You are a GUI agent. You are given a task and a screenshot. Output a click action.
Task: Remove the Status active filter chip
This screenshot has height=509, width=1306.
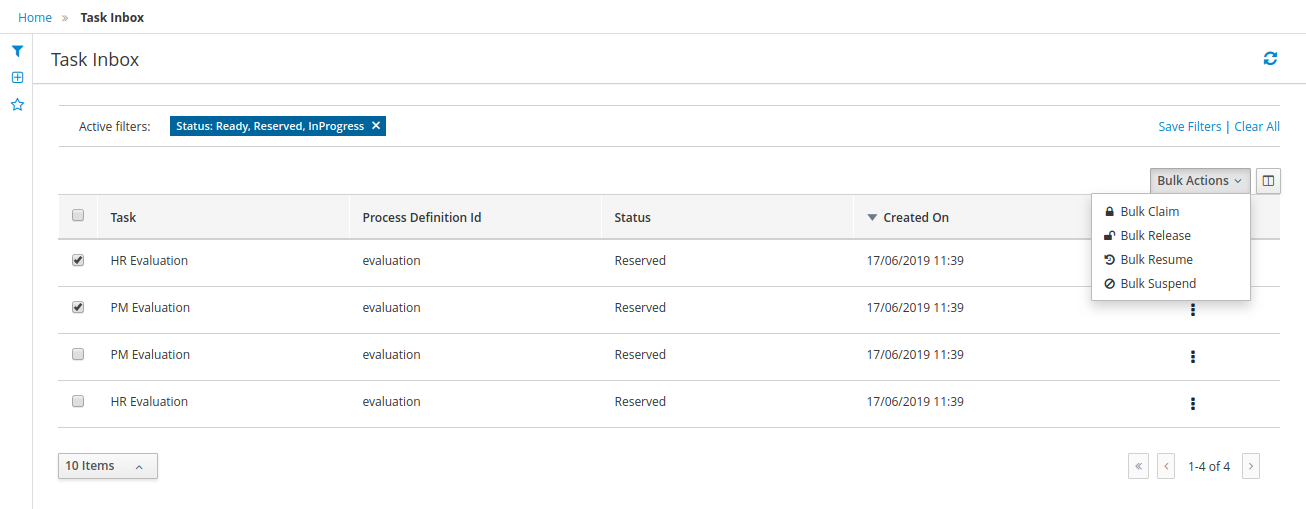(x=376, y=126)
